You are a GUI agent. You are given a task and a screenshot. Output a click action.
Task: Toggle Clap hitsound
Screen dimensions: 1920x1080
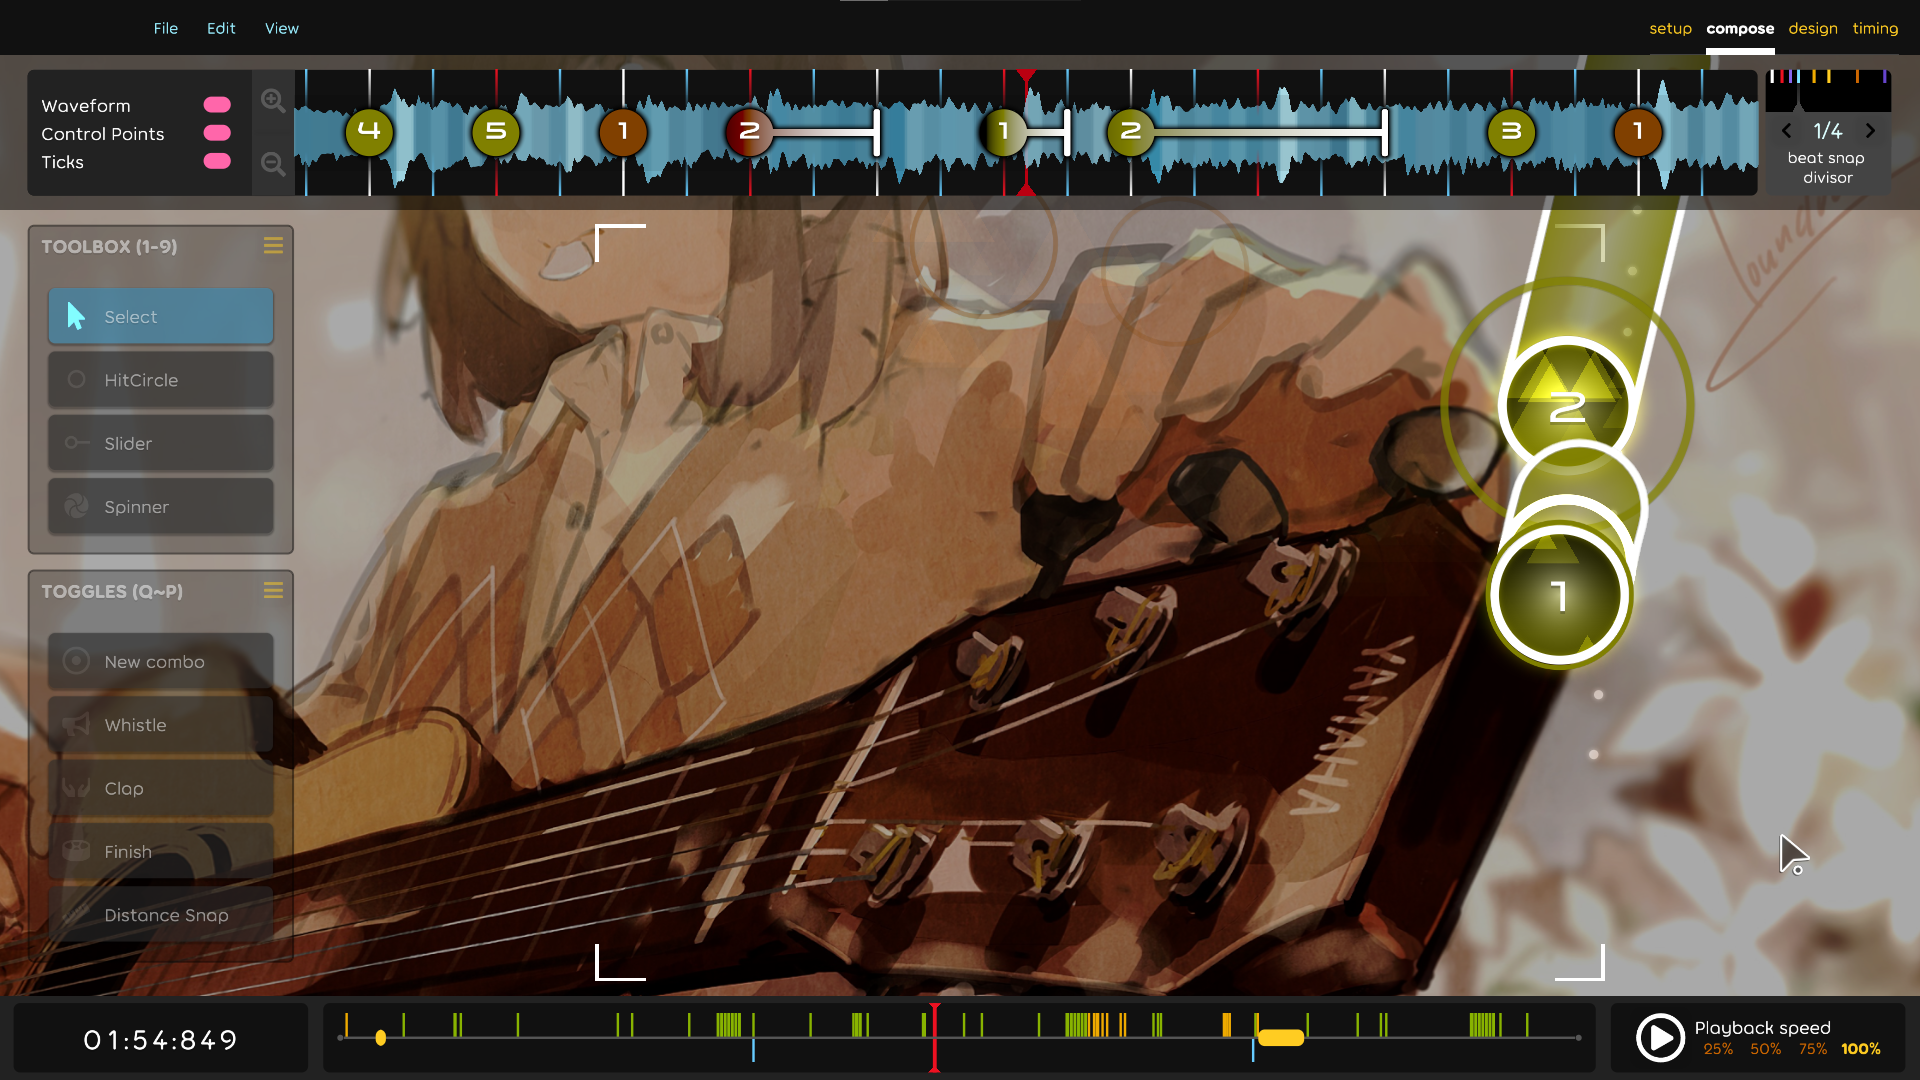(161, 788)
